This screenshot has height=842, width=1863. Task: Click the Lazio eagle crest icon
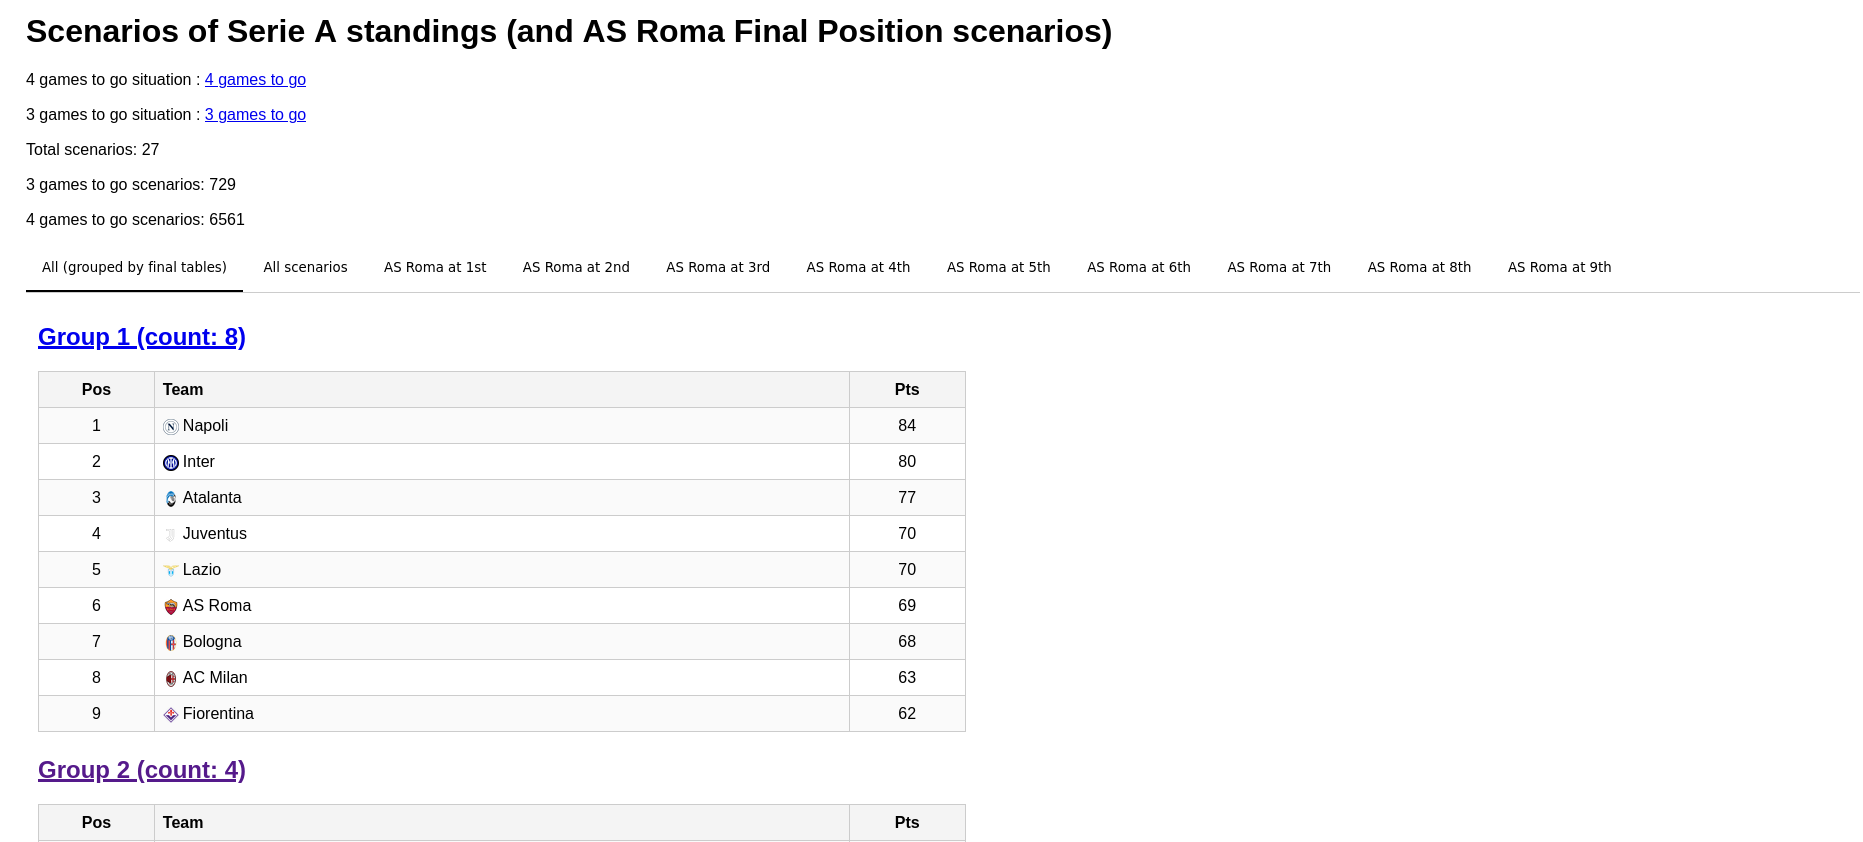[x=171, y=571]
